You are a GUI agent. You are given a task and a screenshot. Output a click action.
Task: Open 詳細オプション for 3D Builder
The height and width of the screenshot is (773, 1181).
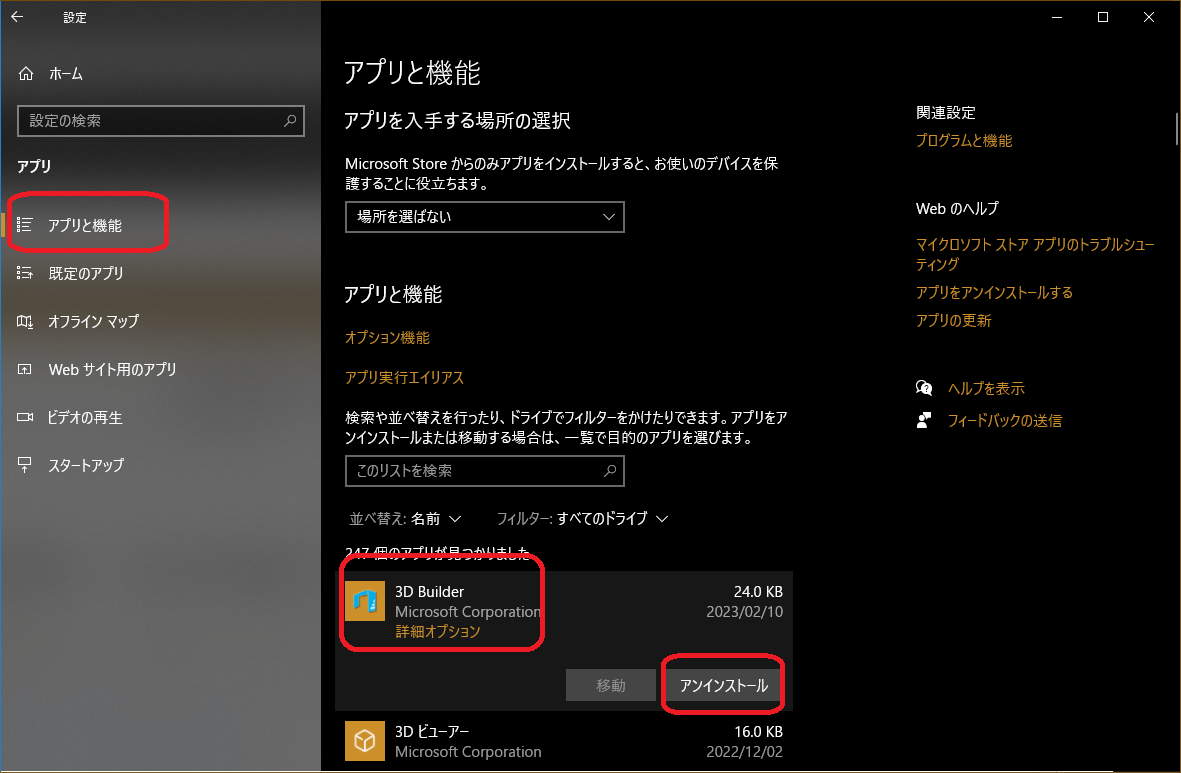(438, 631)
